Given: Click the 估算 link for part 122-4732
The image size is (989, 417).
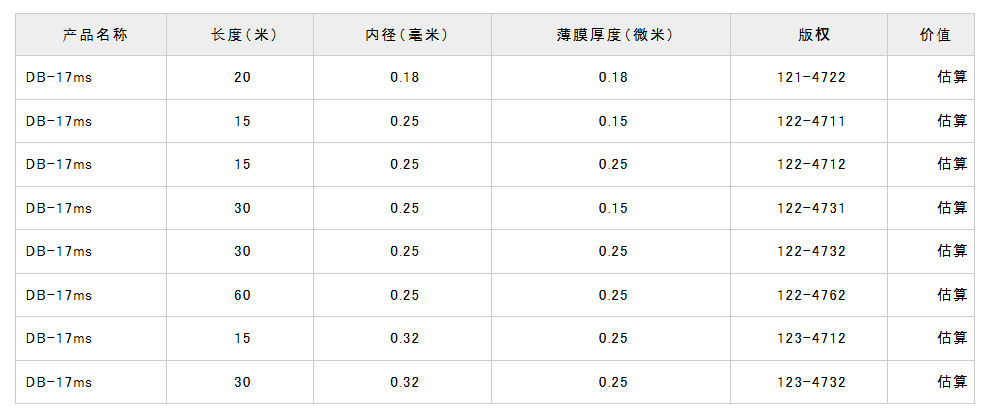Looking at the screenshot, I should pos(952,251).
